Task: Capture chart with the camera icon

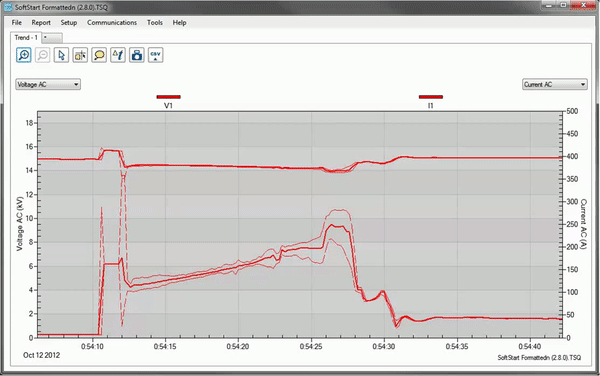Action: 137,55
